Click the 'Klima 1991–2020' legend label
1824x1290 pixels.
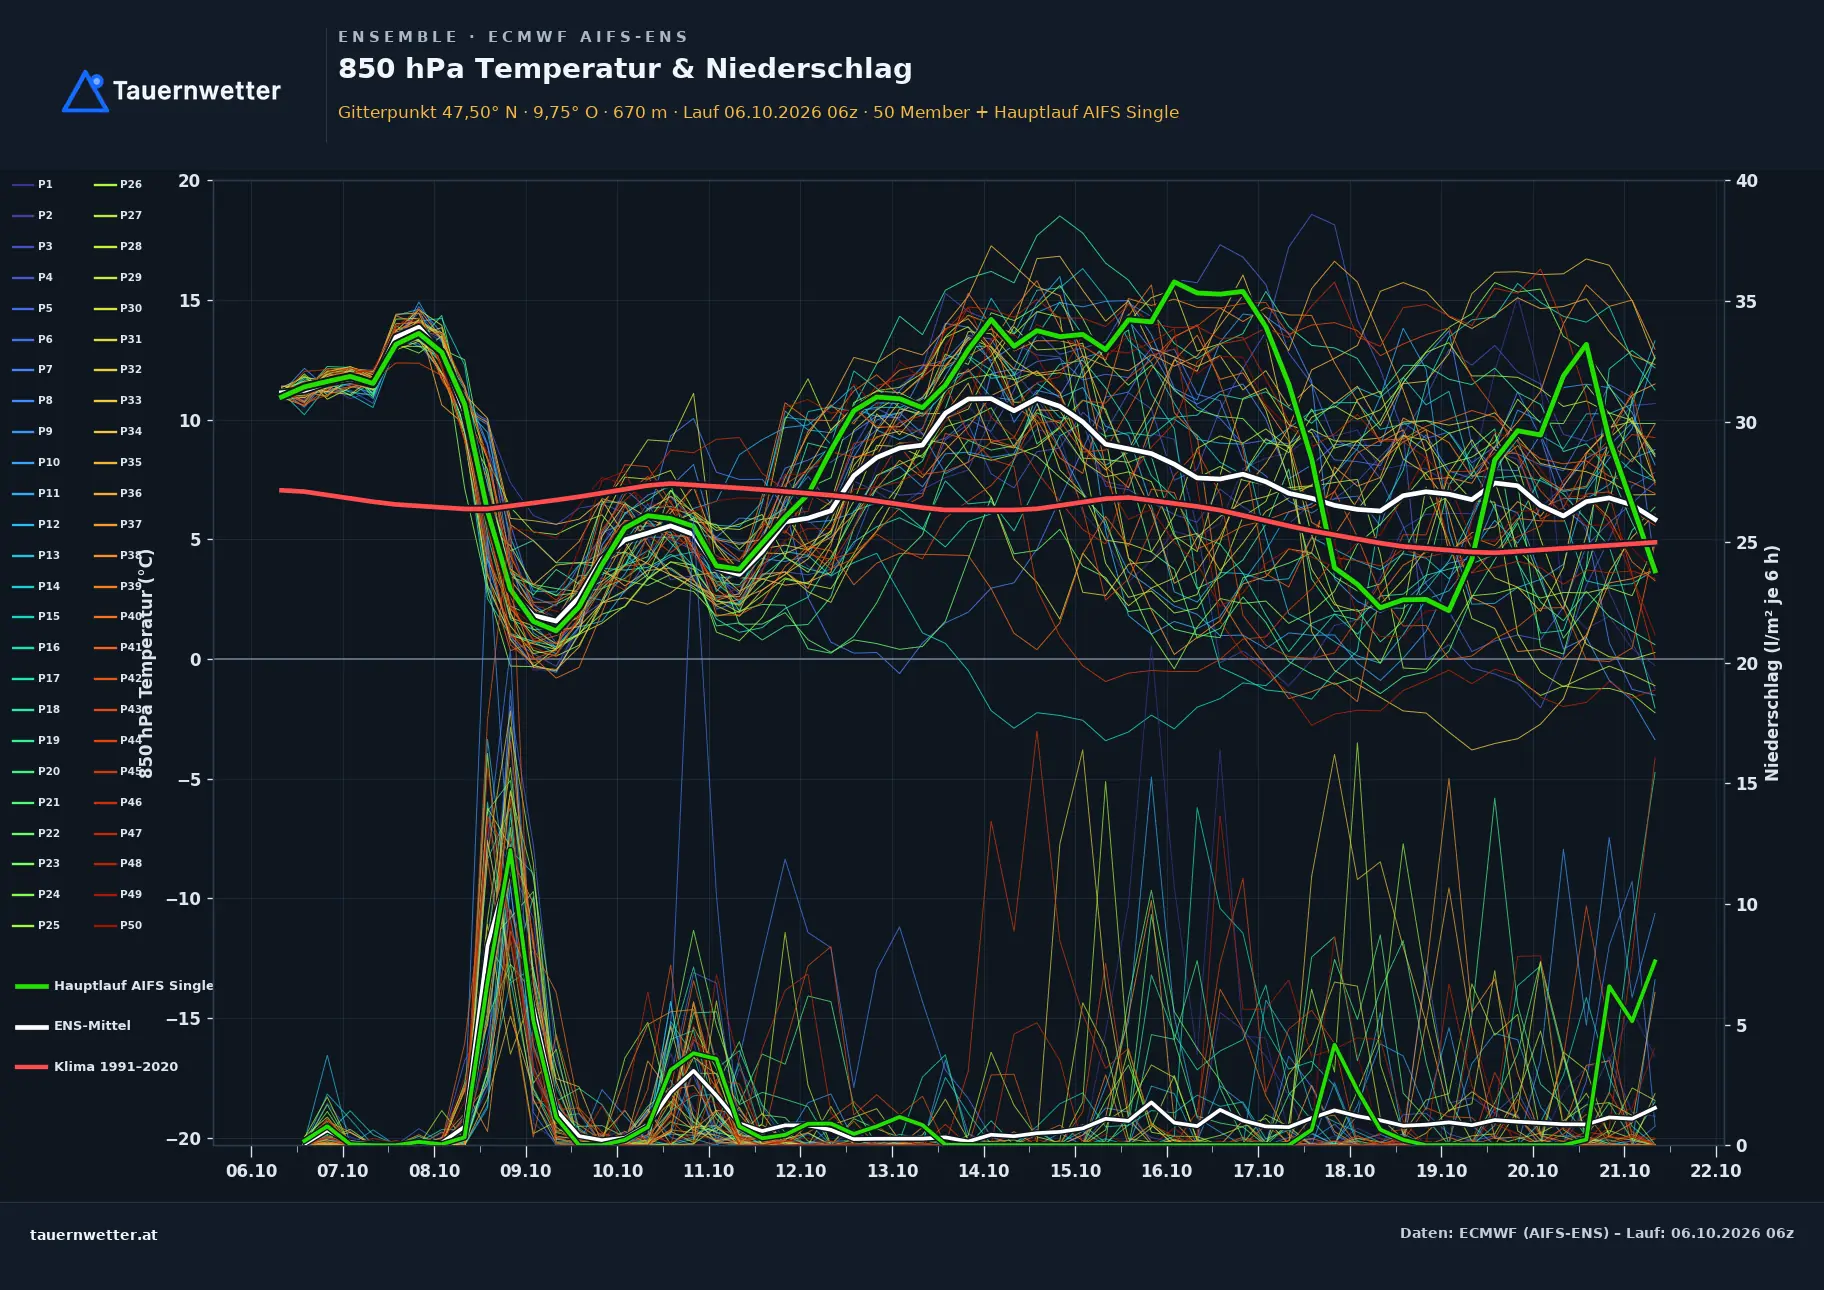(116, 1066)
